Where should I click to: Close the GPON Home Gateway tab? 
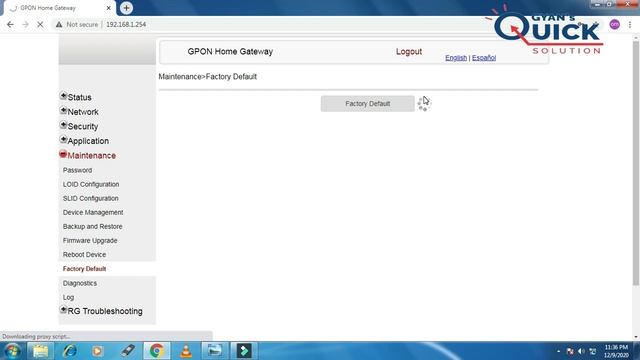[109, 8]
